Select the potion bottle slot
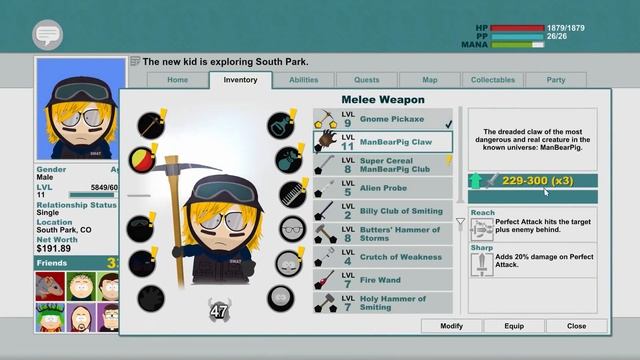 coord(281,125)
